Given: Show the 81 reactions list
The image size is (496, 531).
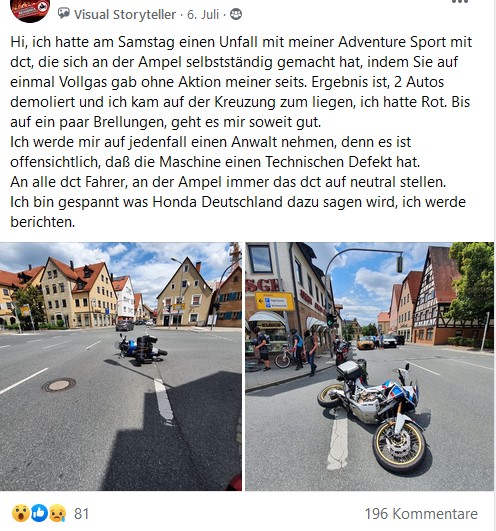Looking at the screenshot, I should coord(82,514).
